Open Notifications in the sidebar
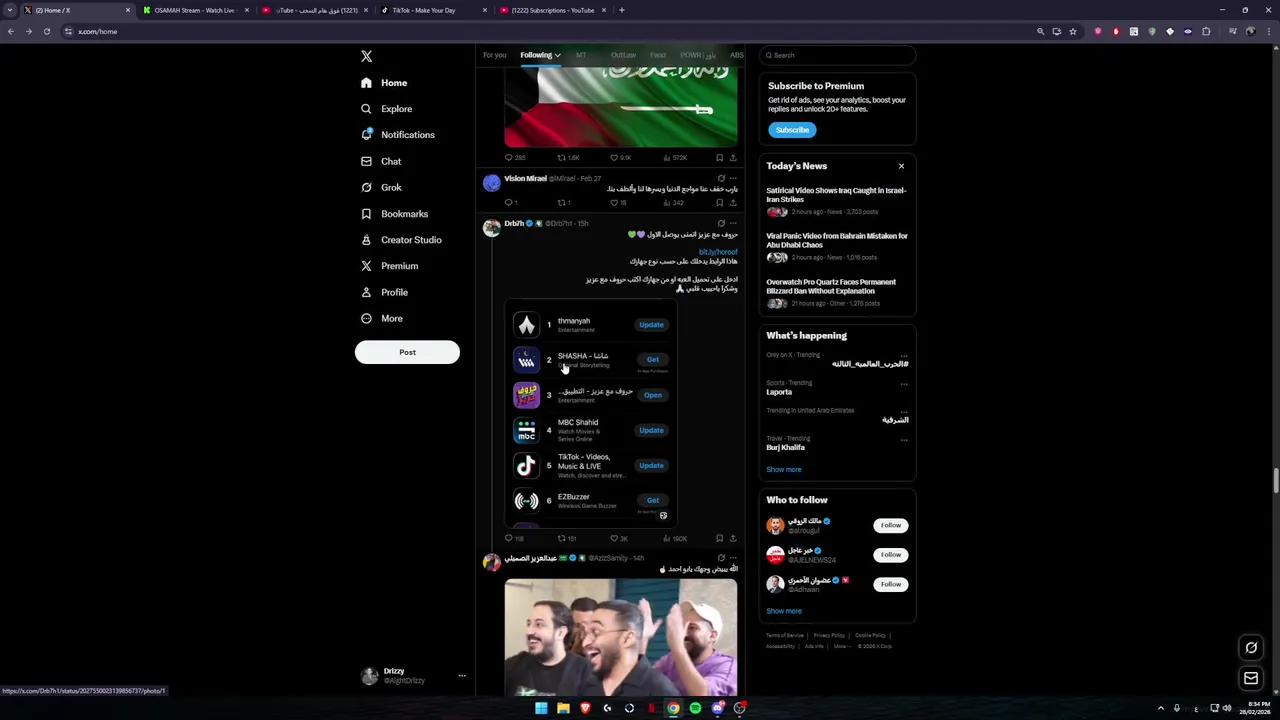Image resolution: width=1280 pixels, height=720 pixels. tap(398, 135)
